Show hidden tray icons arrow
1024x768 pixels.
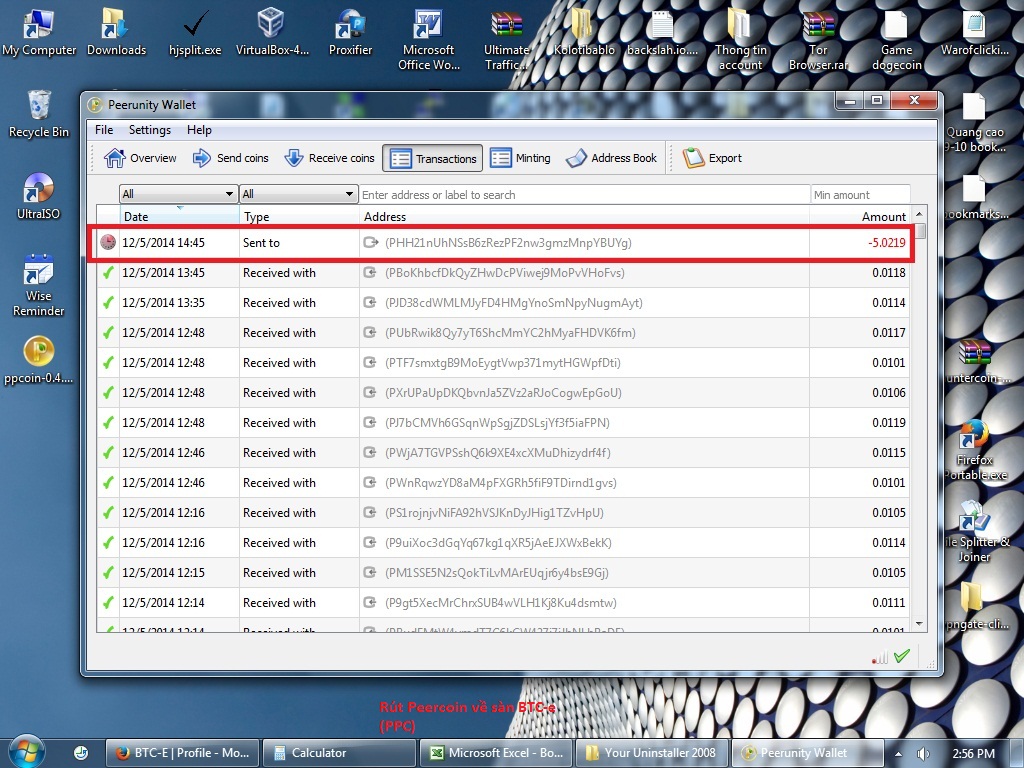click(x=898, y=754)
